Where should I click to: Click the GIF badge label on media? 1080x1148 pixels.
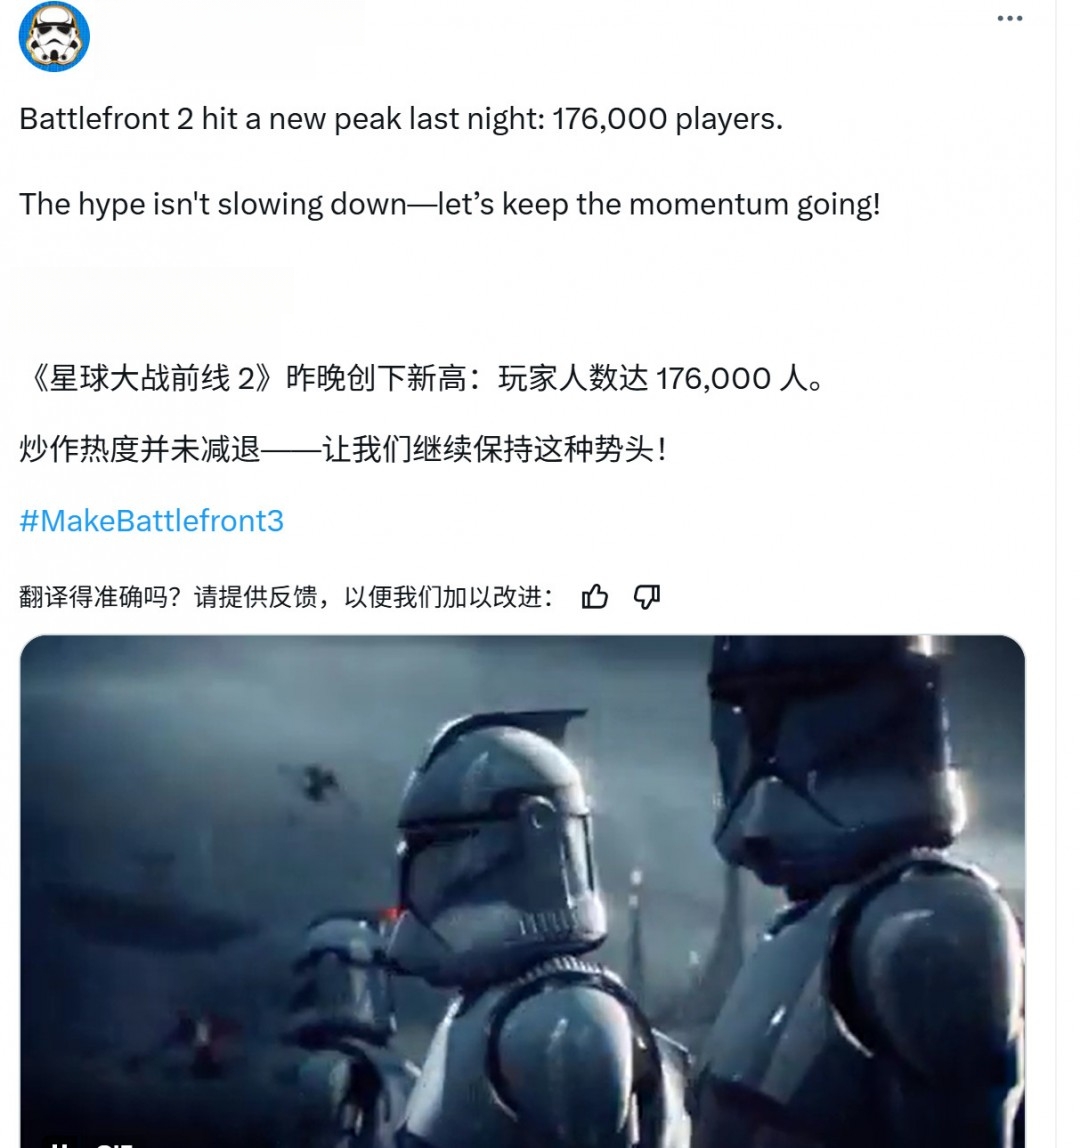tap(113, 1144)
